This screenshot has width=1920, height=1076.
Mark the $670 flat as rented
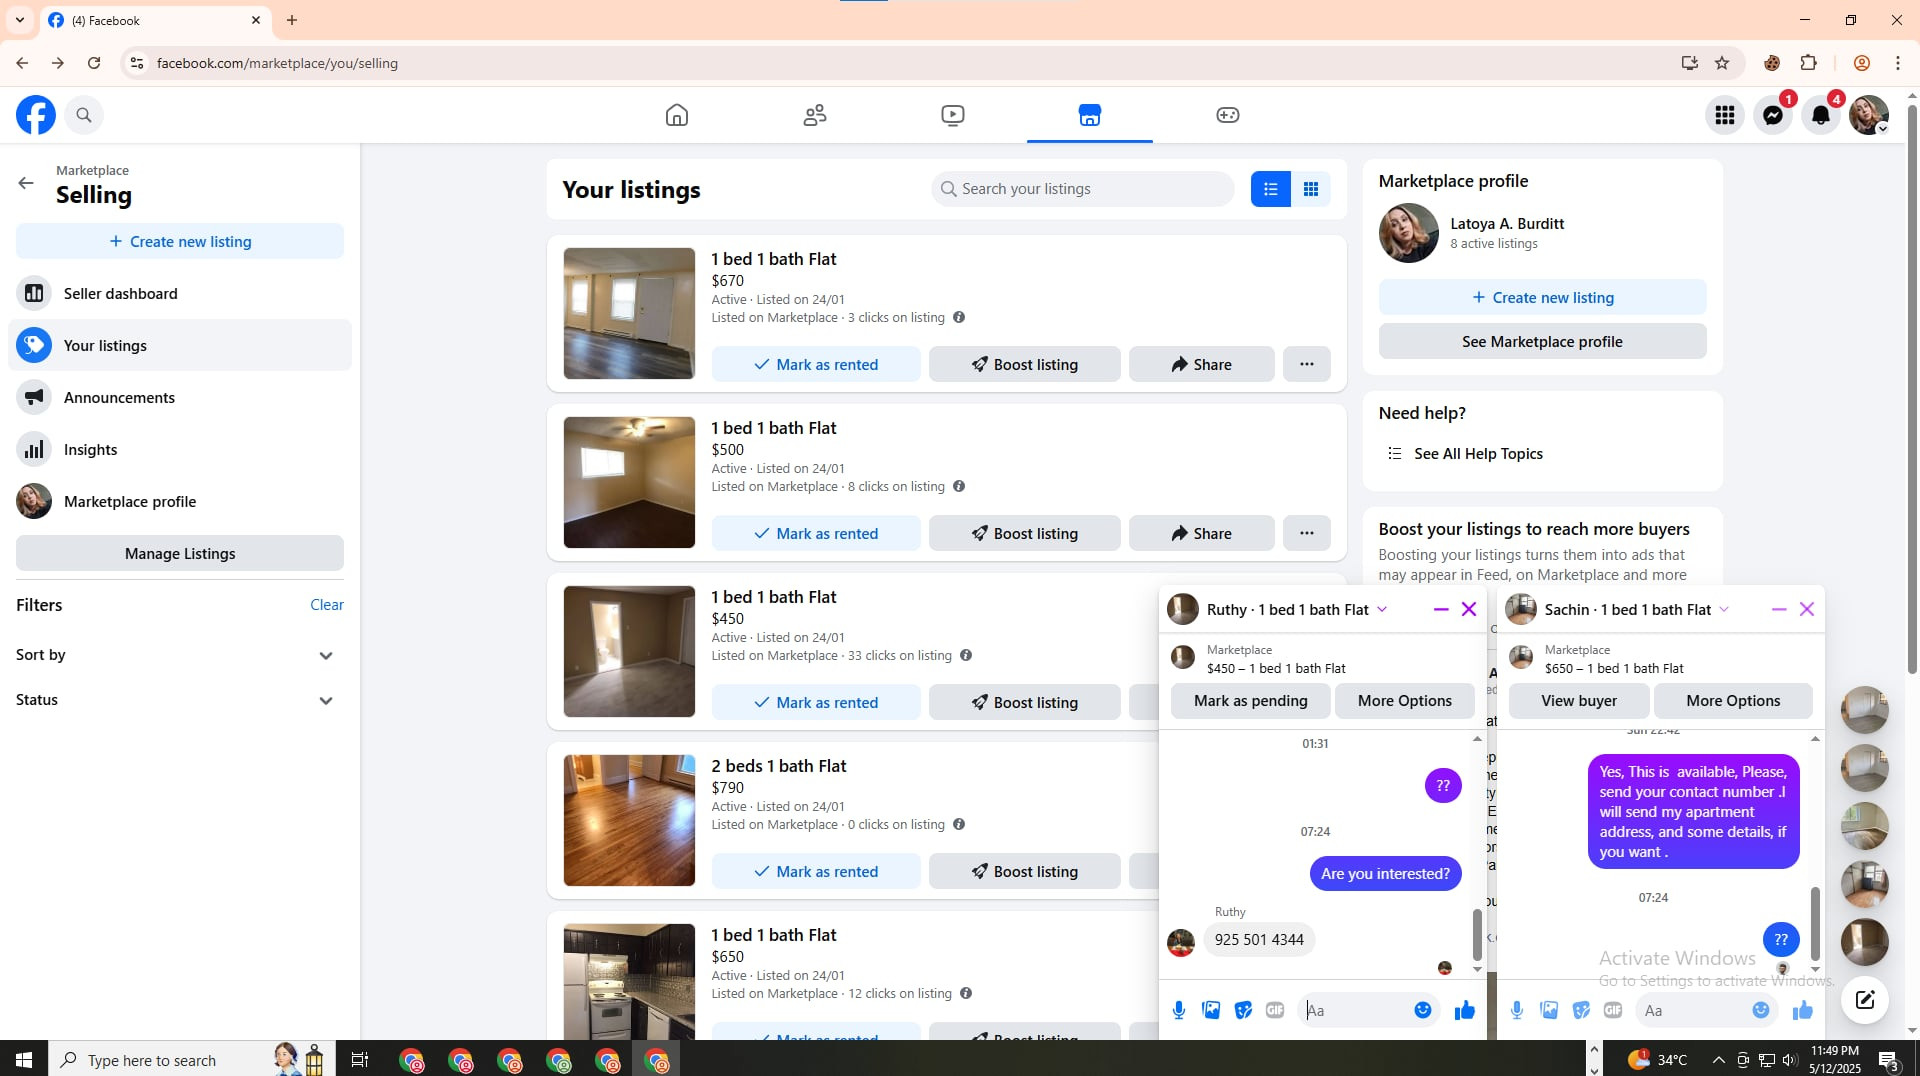point(816,364)
